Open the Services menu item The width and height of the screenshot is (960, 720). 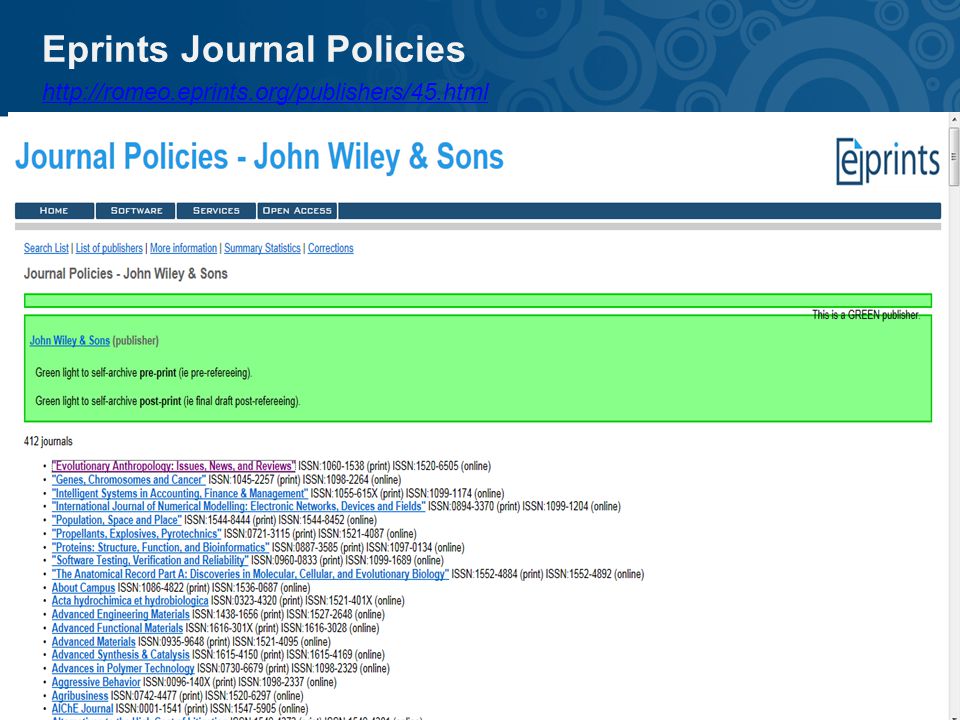(x=216, y=211)
